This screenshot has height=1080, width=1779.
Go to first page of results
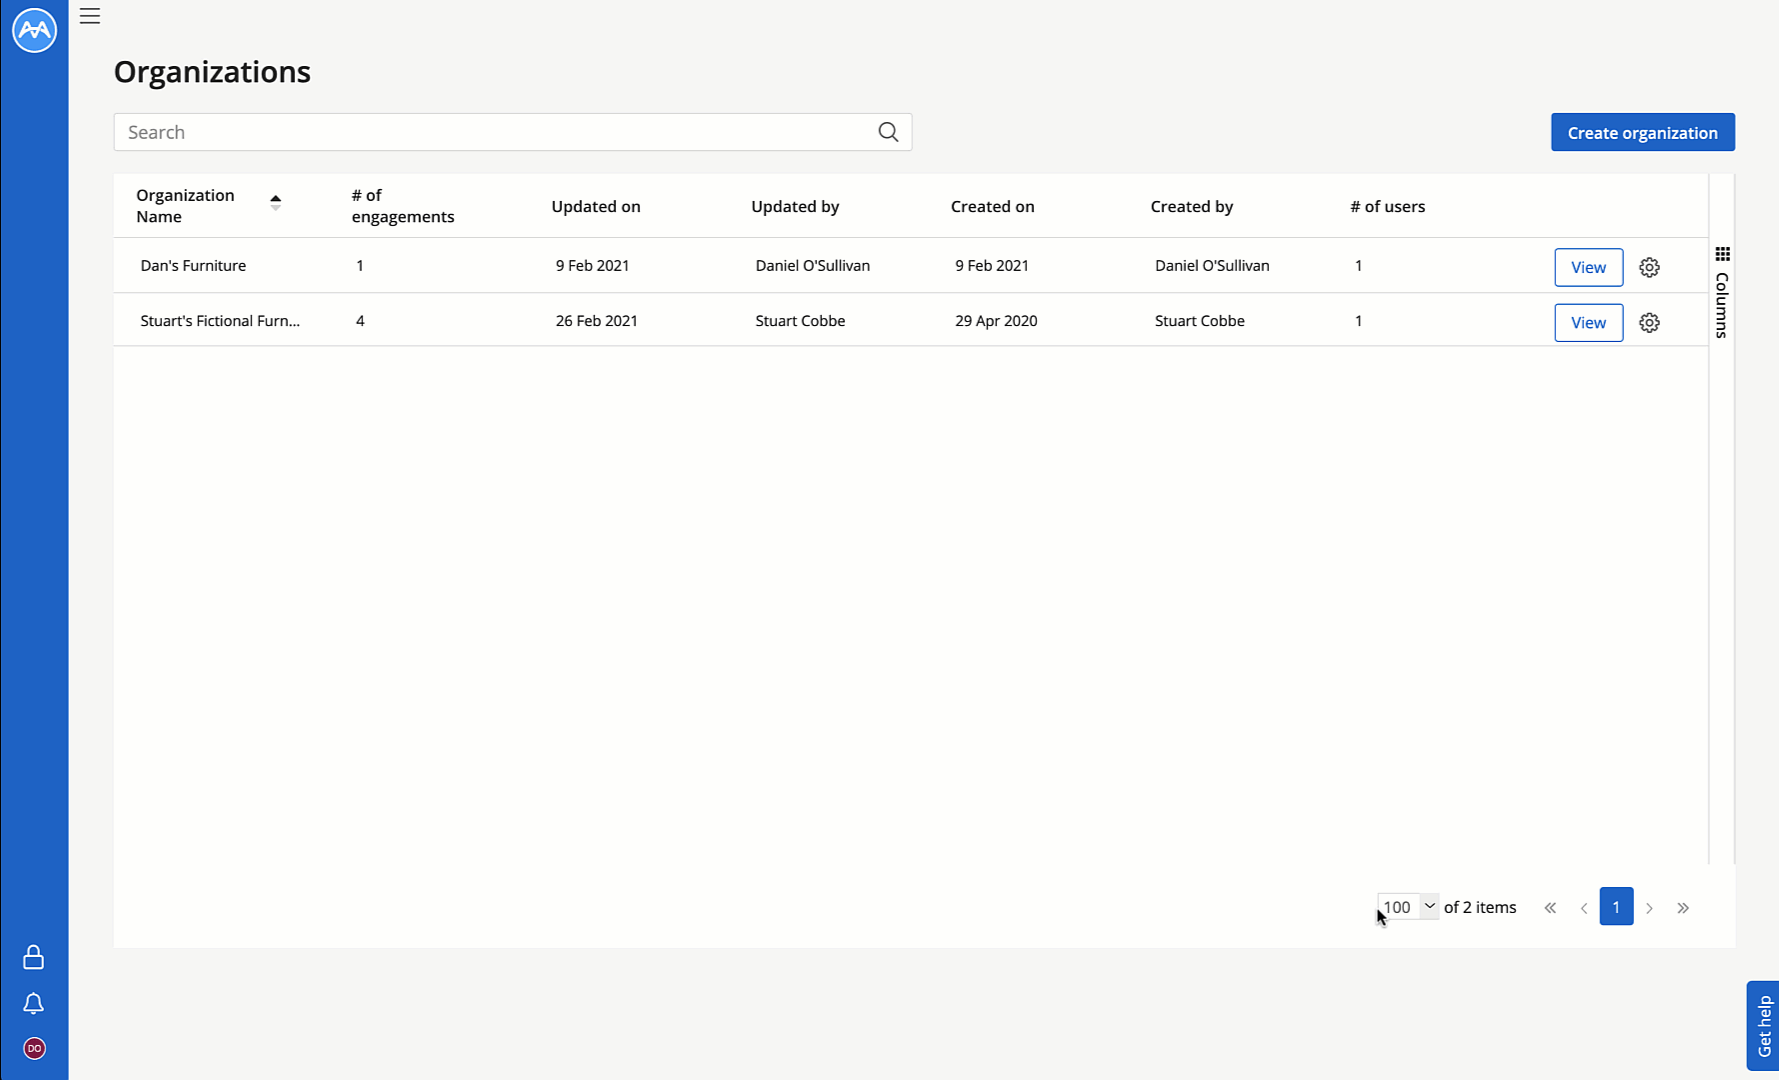[1550, 908]
